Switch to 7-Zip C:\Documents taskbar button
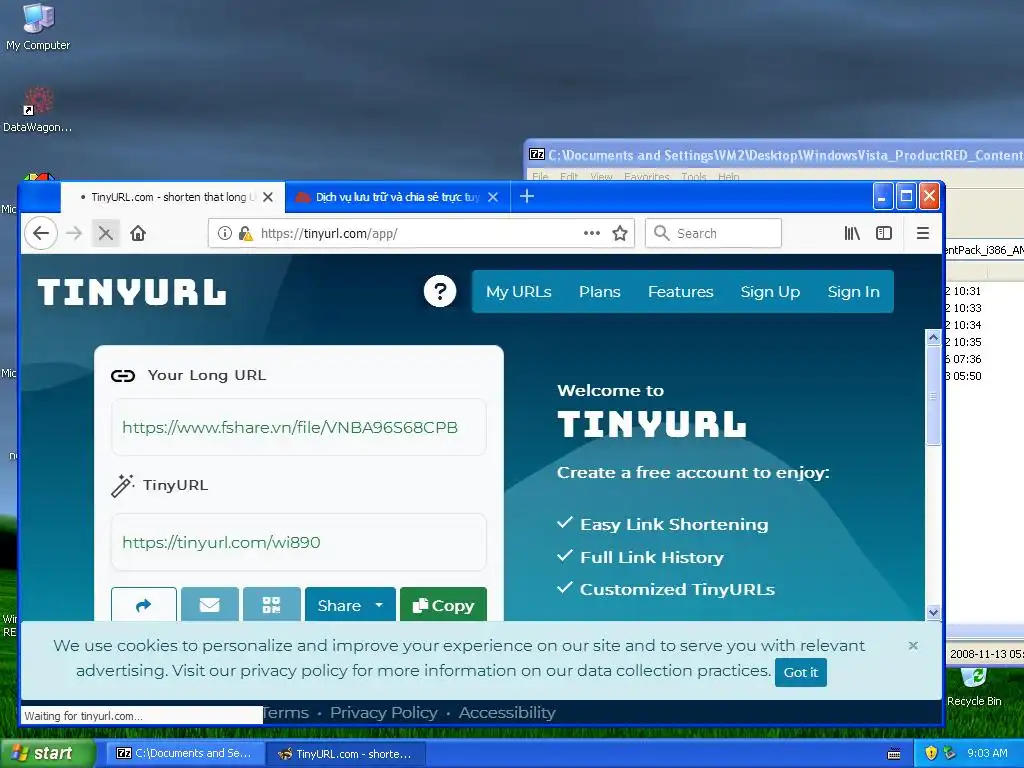Viewport: 1024px width, 768px height. pyautogui.click(x=184, y=753)
